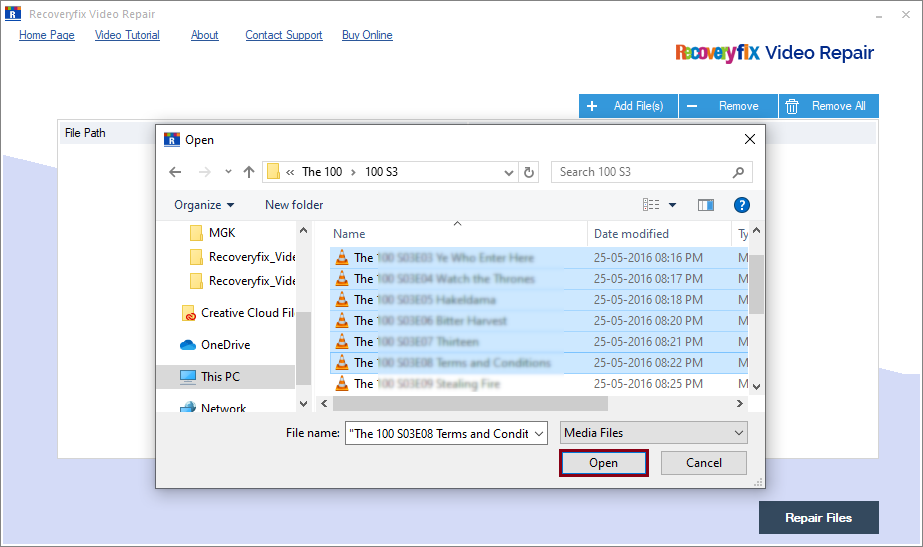Expand the File name dropdown arrow
Image resolution: width=923 pixels, height=547 pixels.
(x=539, y=433)
